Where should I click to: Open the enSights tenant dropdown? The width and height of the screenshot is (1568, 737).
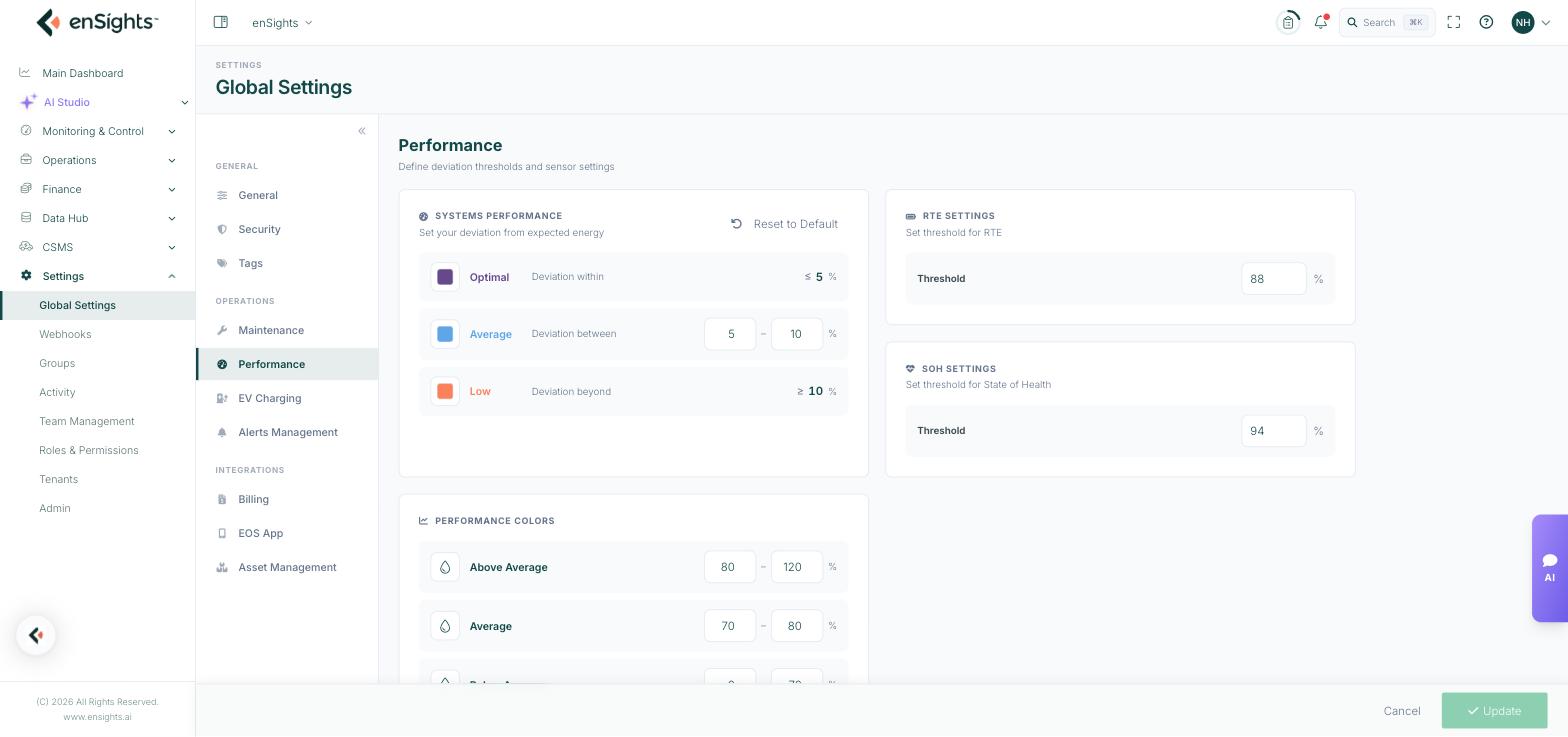coord(282,22)
